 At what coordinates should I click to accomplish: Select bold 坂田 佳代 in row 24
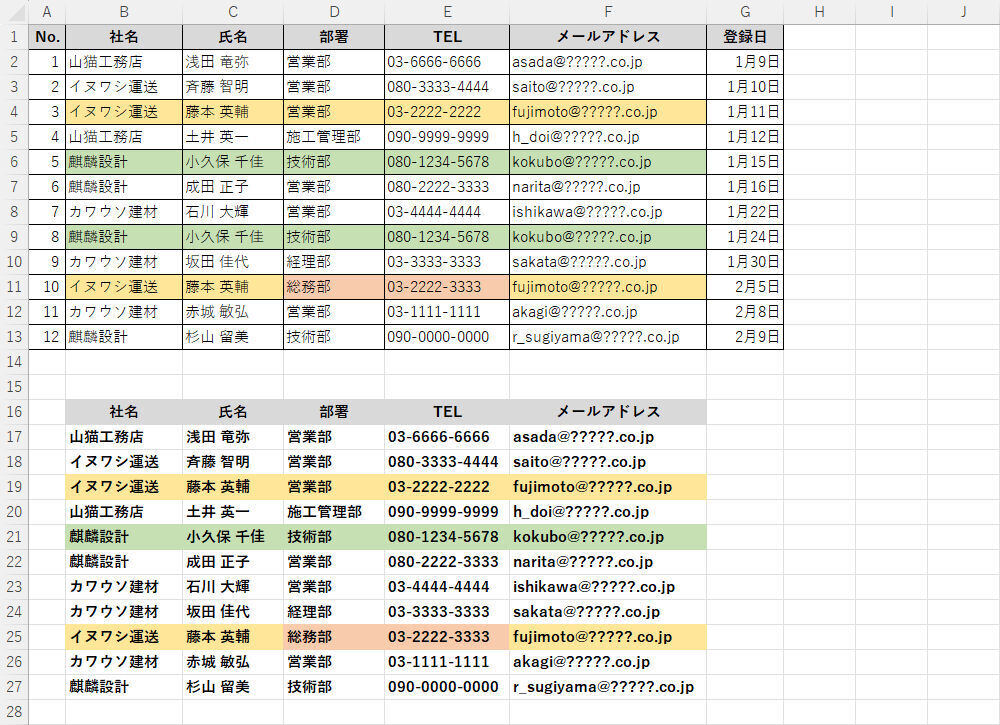tap(233, 611)
